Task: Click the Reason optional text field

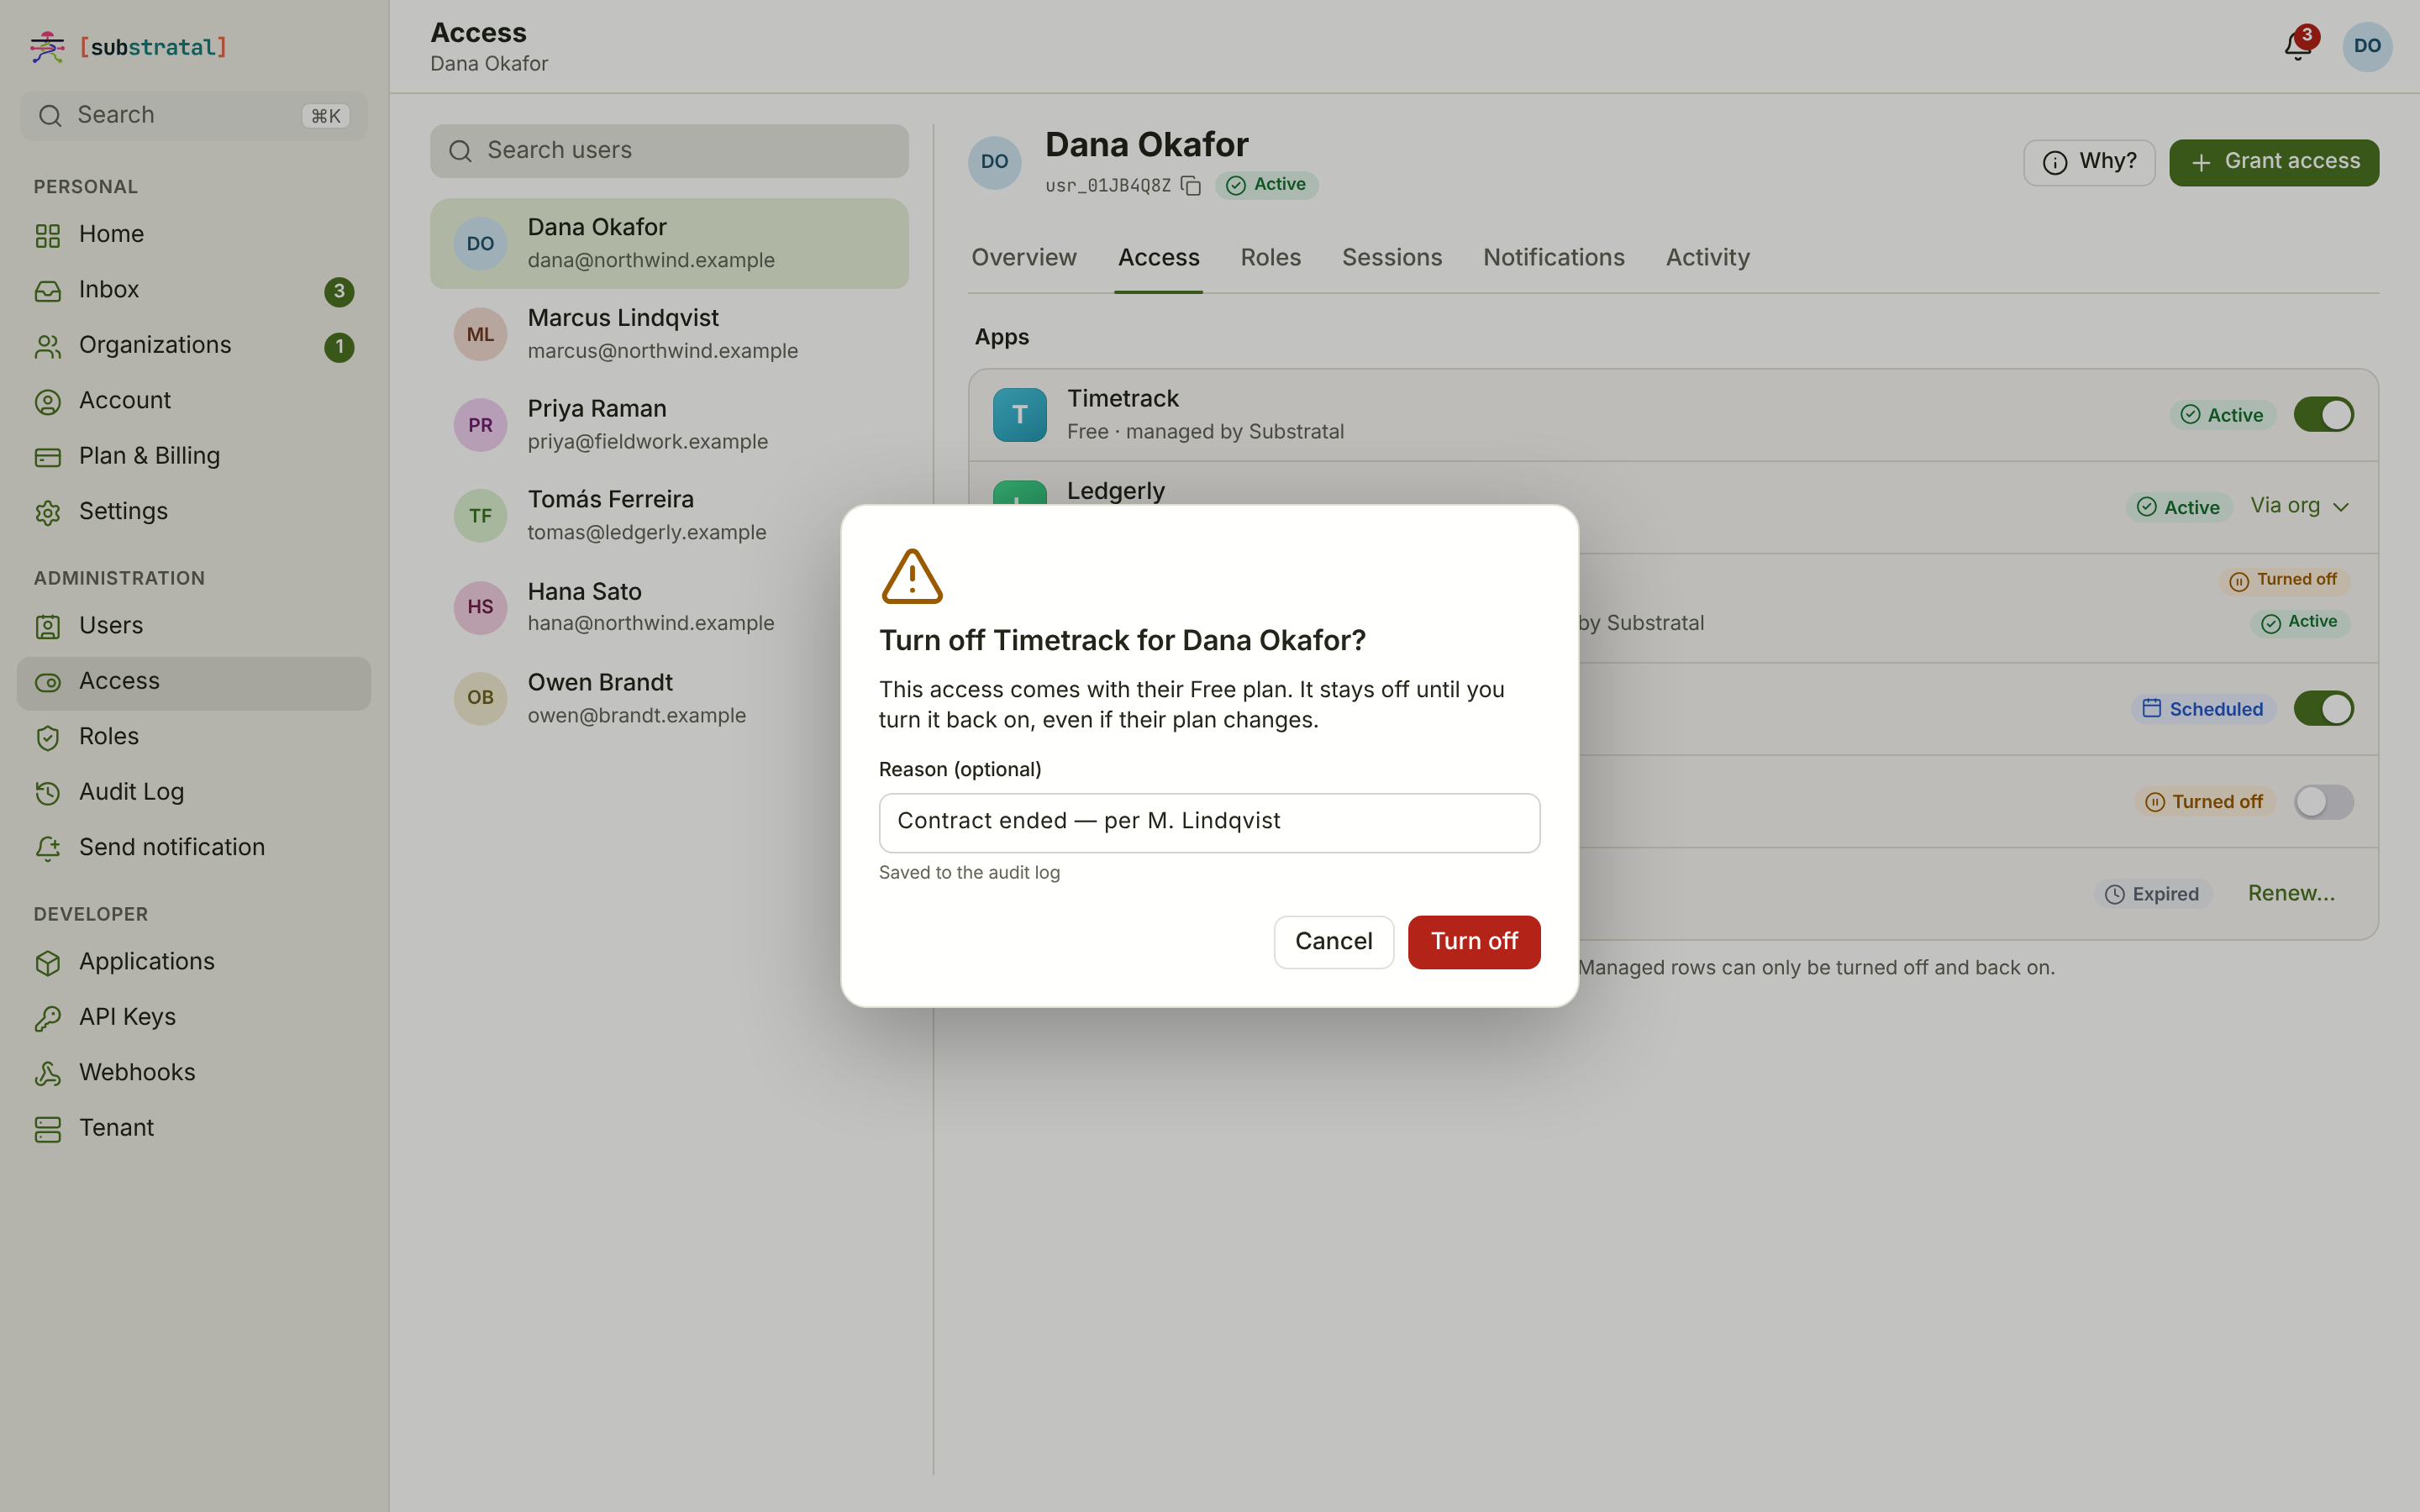Action: 1209,822
